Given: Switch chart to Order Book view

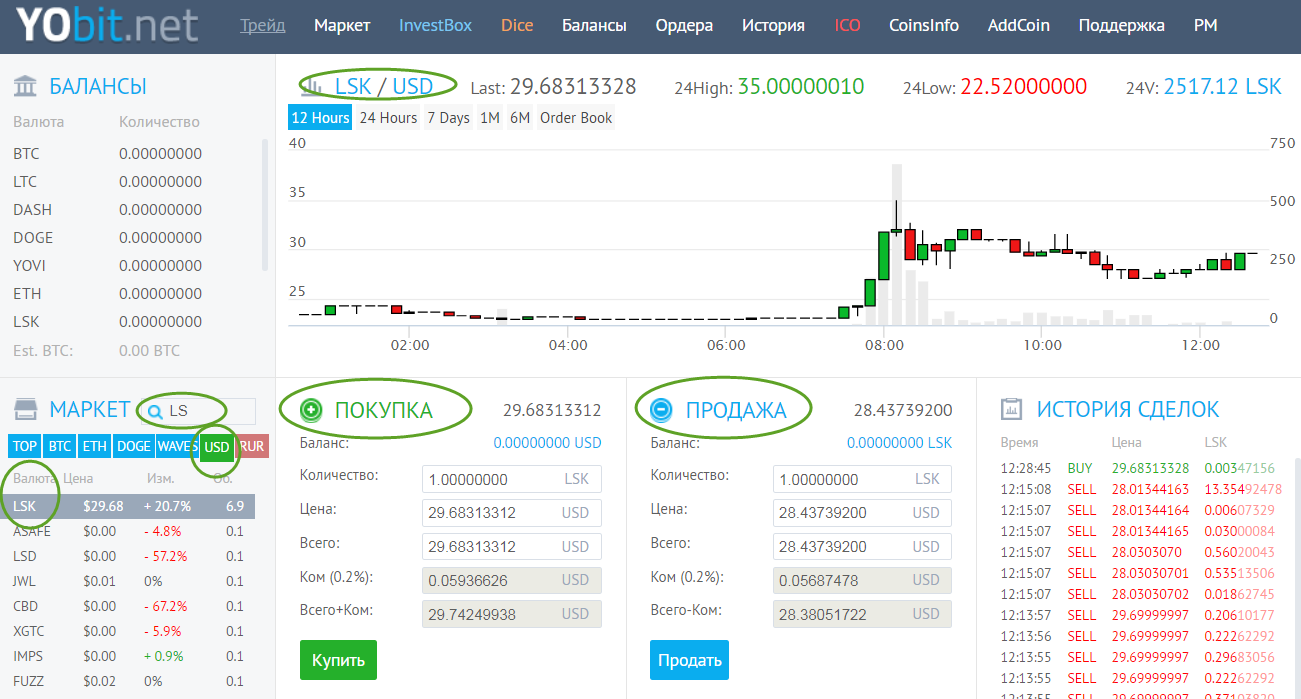Looking at the screenshot, I should click(x=575, y=118).
